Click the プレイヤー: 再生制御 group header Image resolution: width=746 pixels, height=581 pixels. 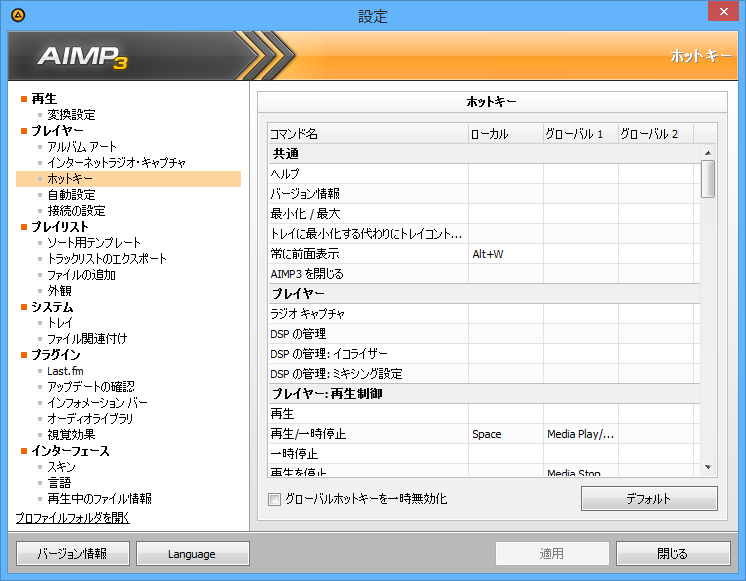pyautogui.click(x=484, y=394)
